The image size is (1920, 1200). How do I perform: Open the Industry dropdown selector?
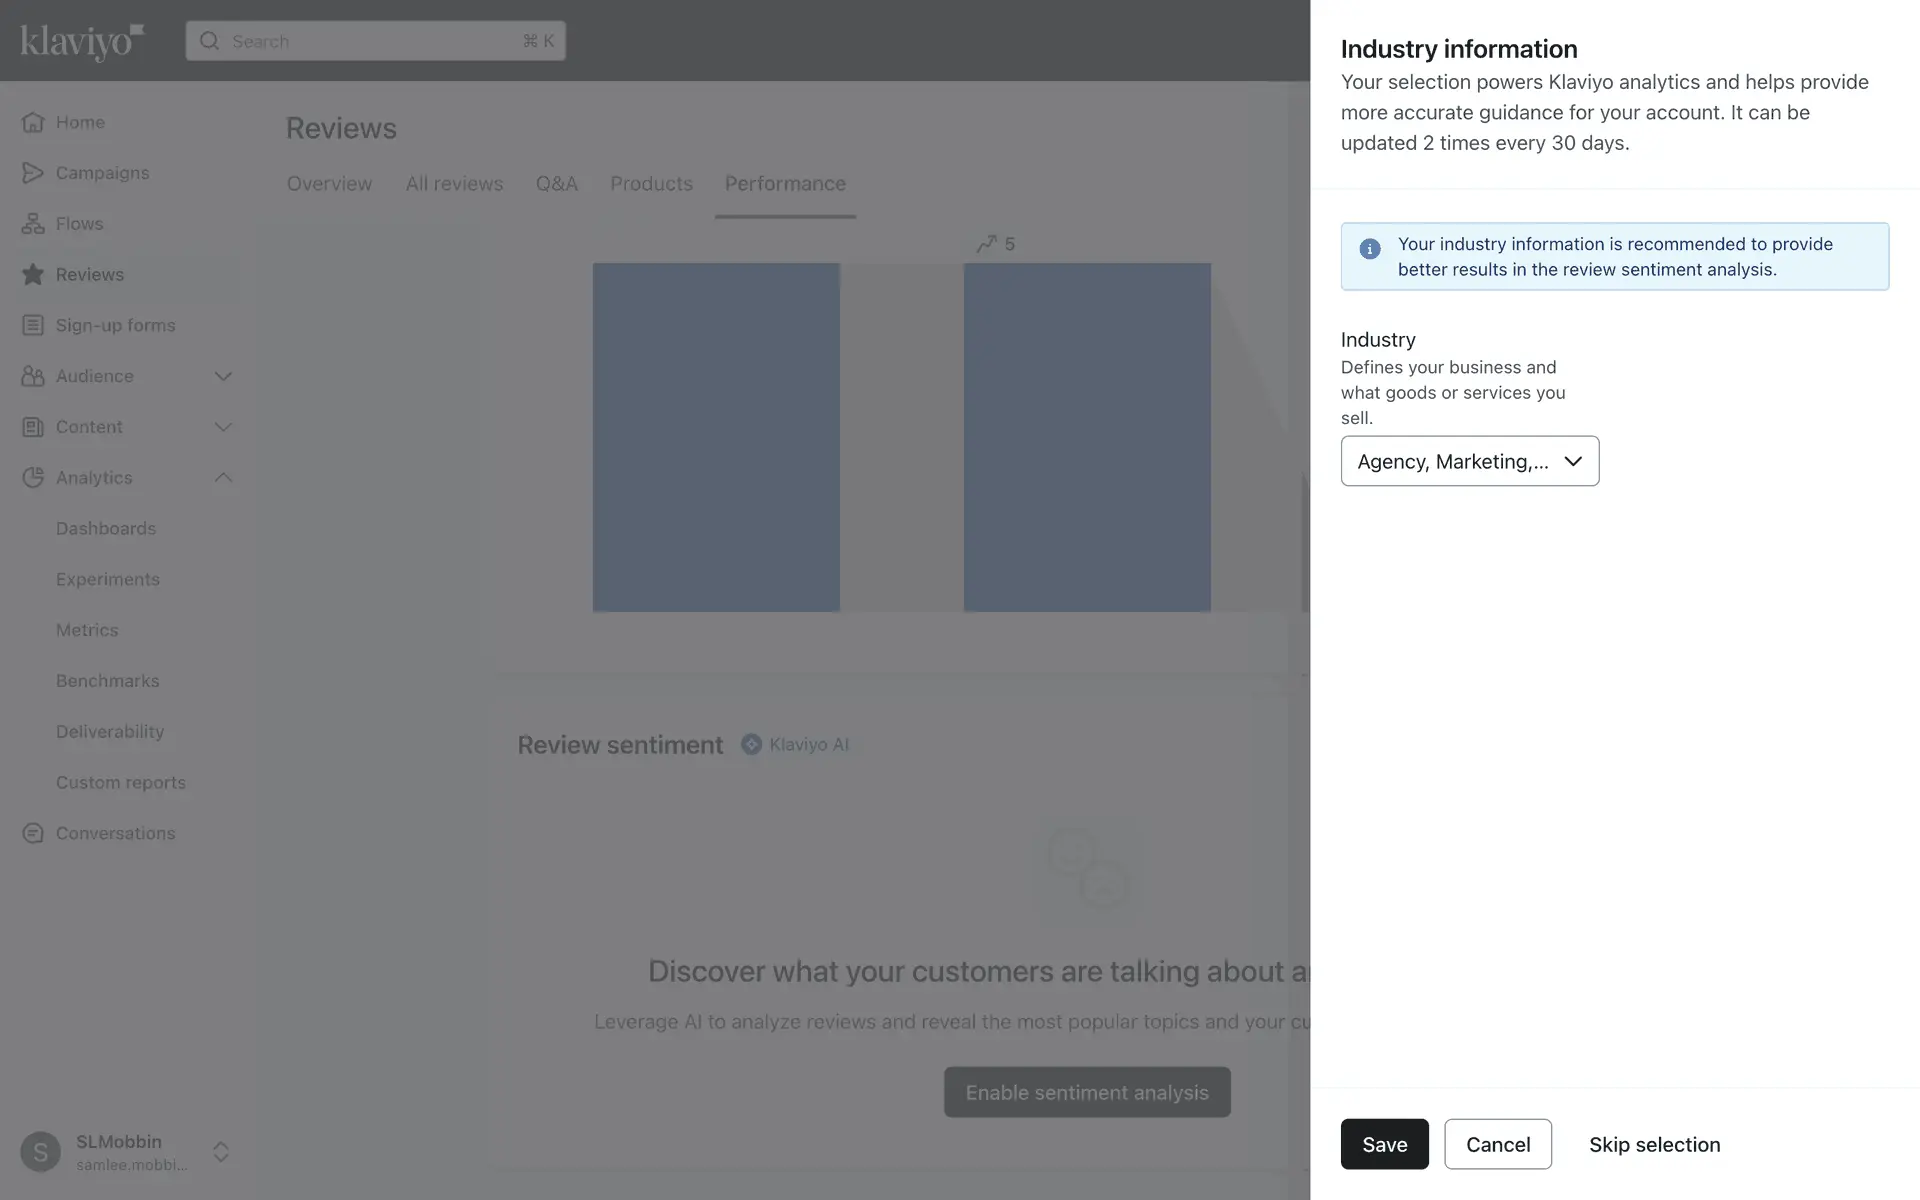(1469, 461)
